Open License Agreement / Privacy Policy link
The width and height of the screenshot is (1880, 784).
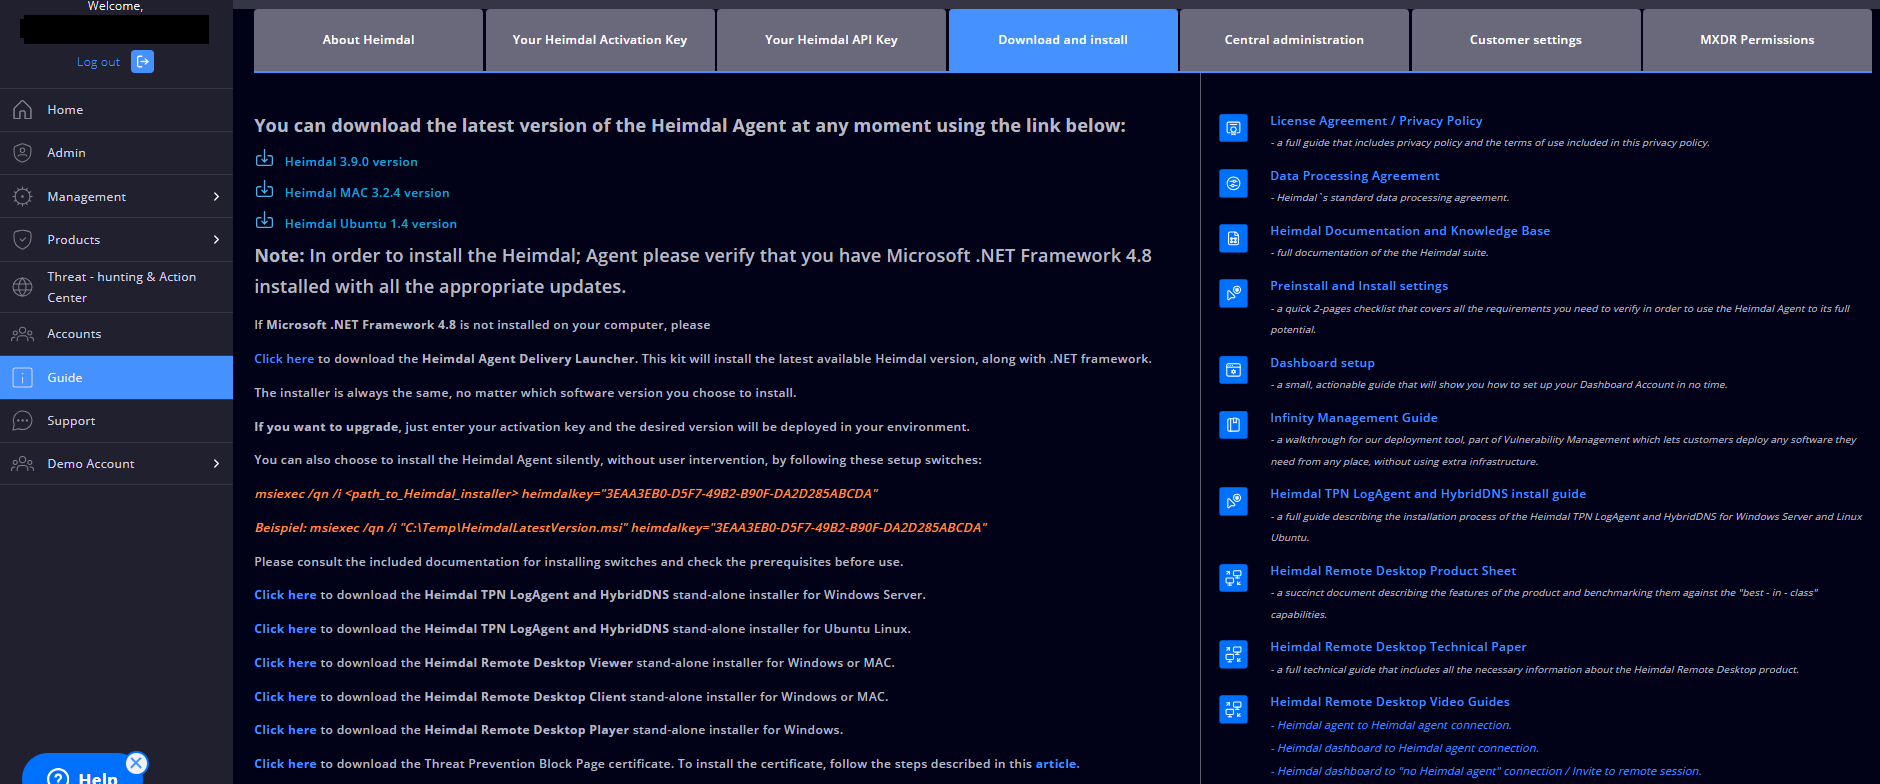pos(1376,121)
